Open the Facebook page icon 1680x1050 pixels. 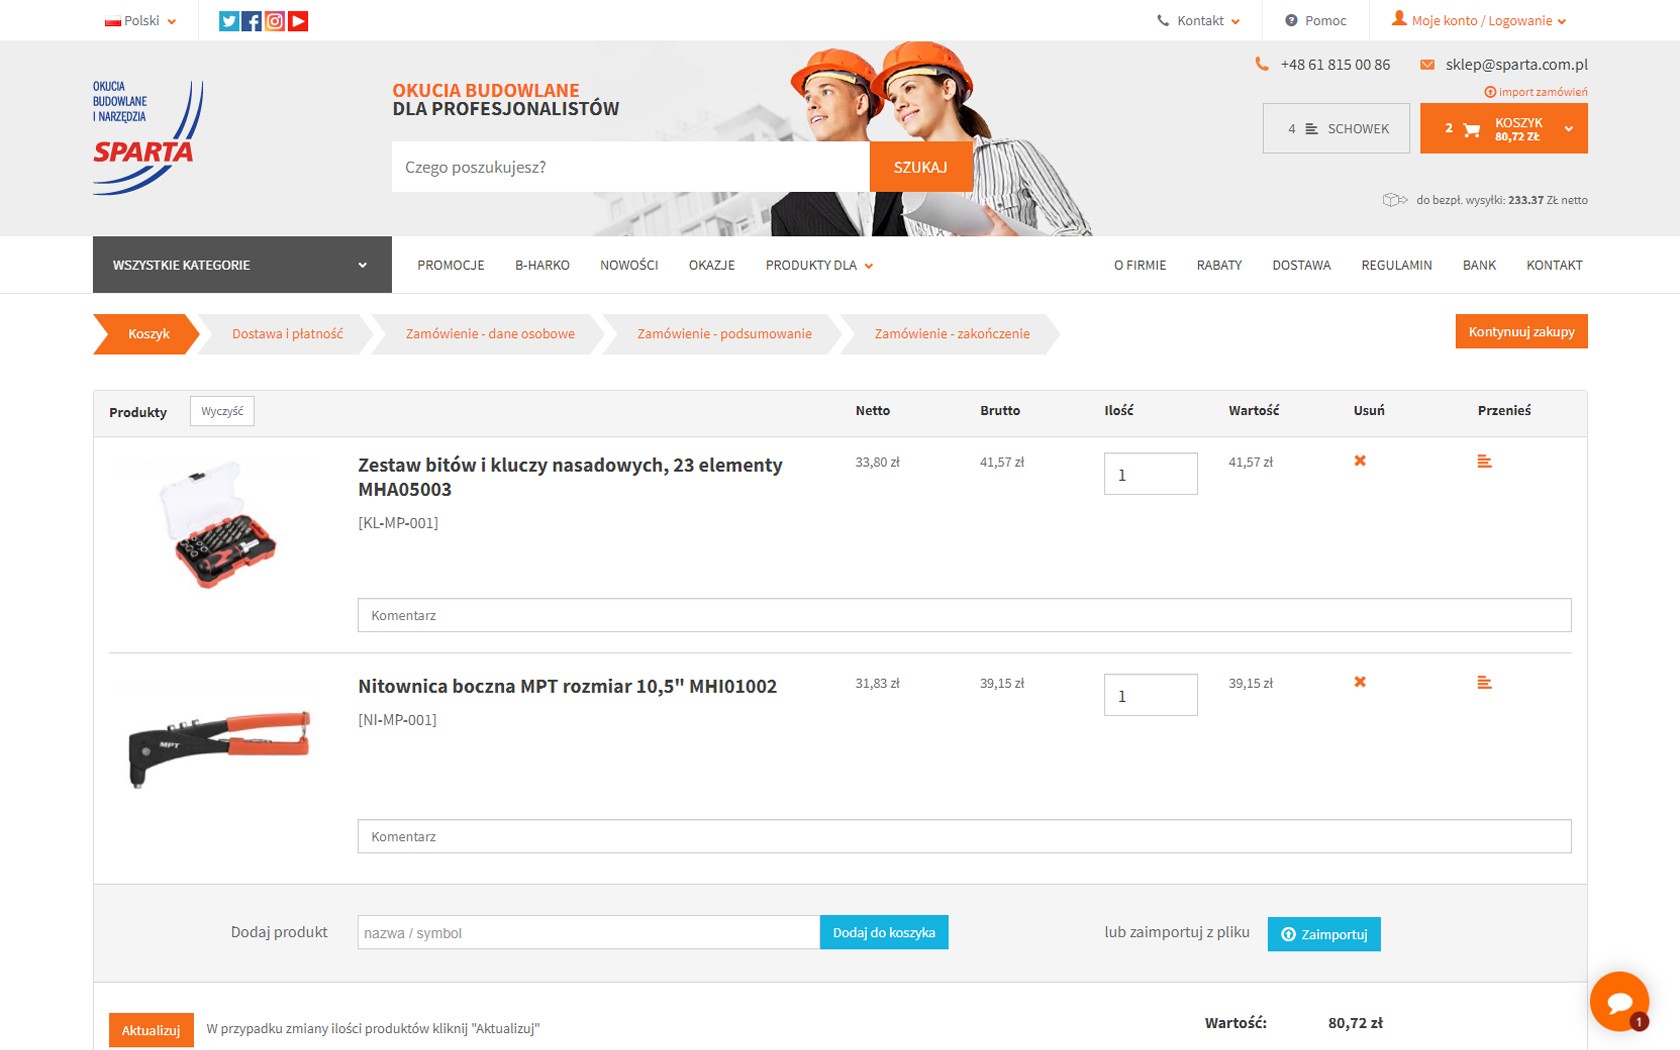pos(252,21)
